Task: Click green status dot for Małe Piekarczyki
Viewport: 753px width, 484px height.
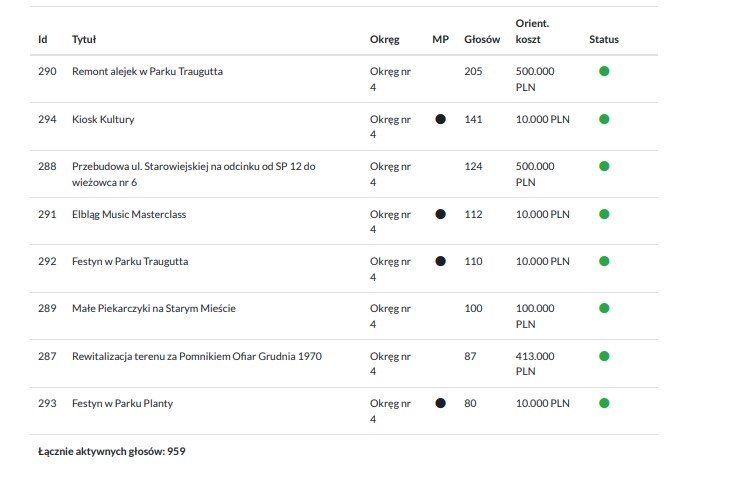Action: click(x=604, y=308)
